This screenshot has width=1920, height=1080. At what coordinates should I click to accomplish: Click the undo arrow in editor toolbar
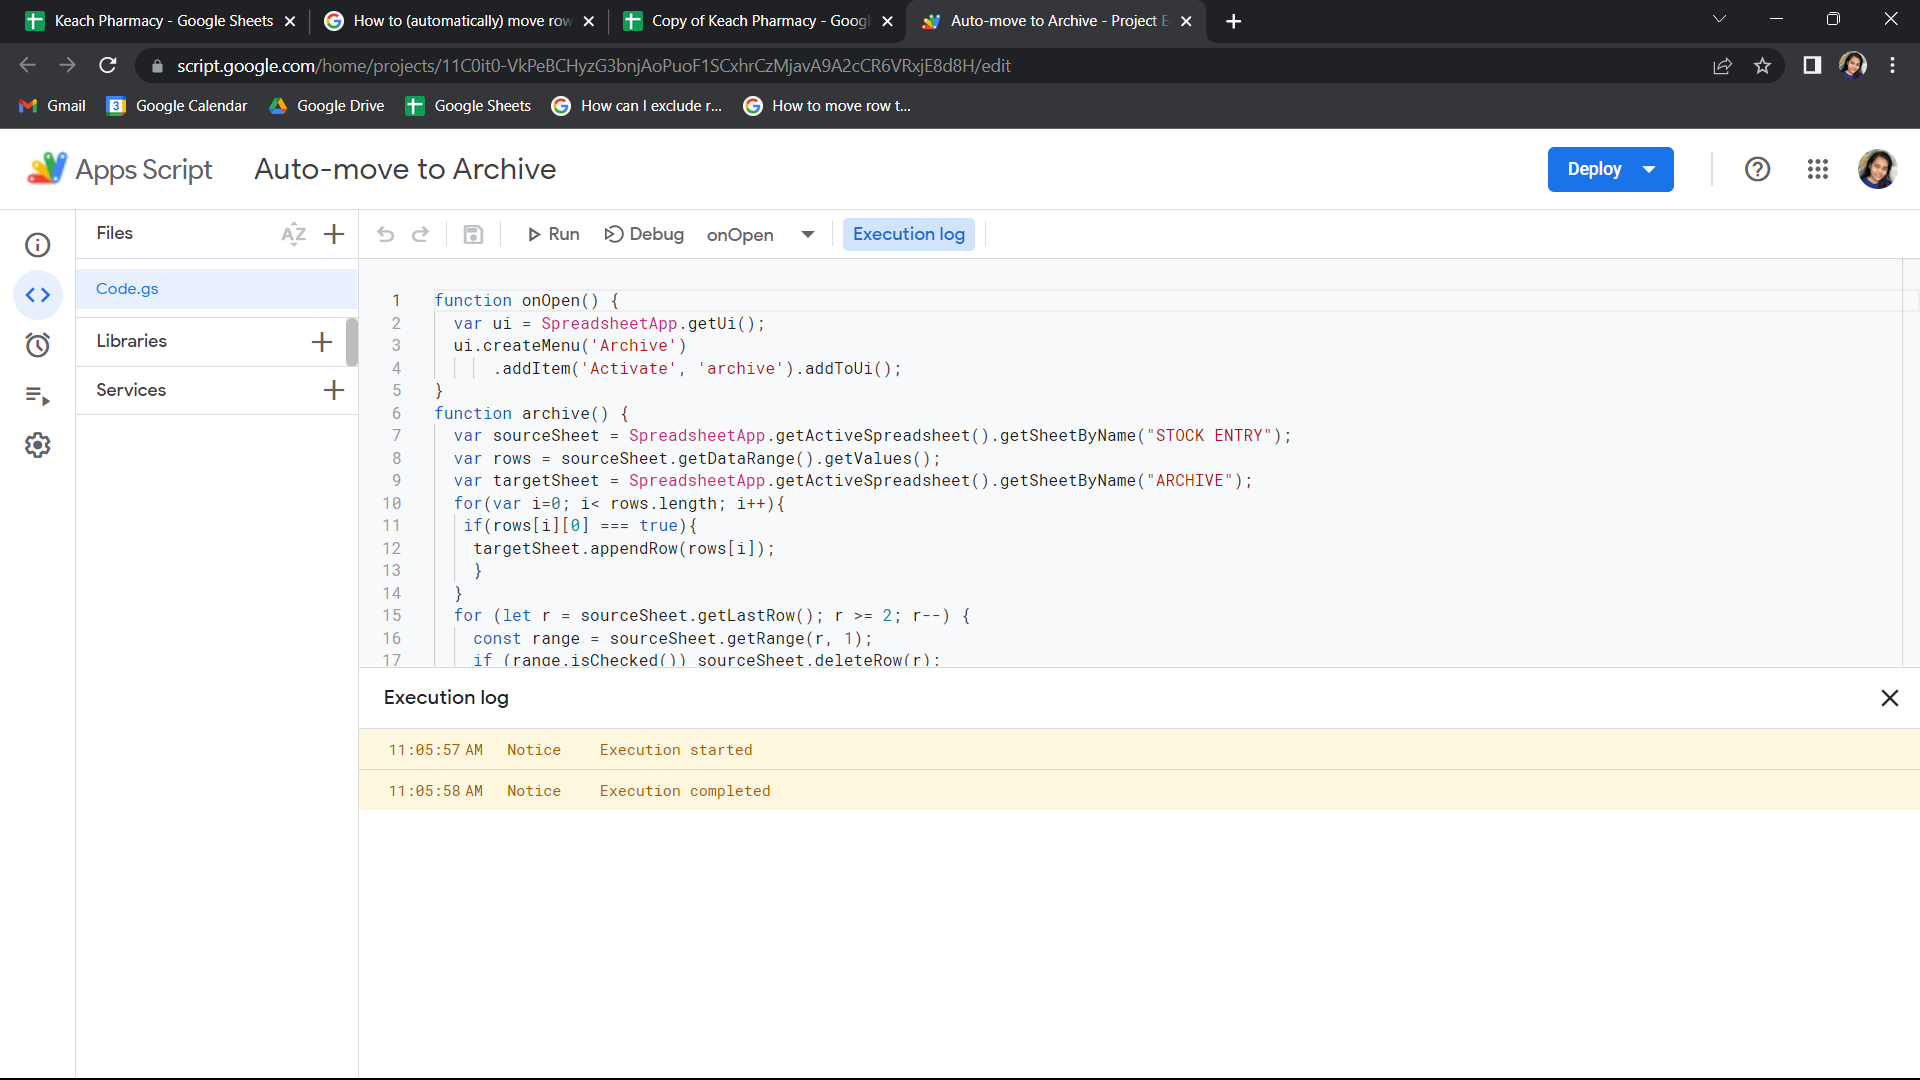coord(386,234)
